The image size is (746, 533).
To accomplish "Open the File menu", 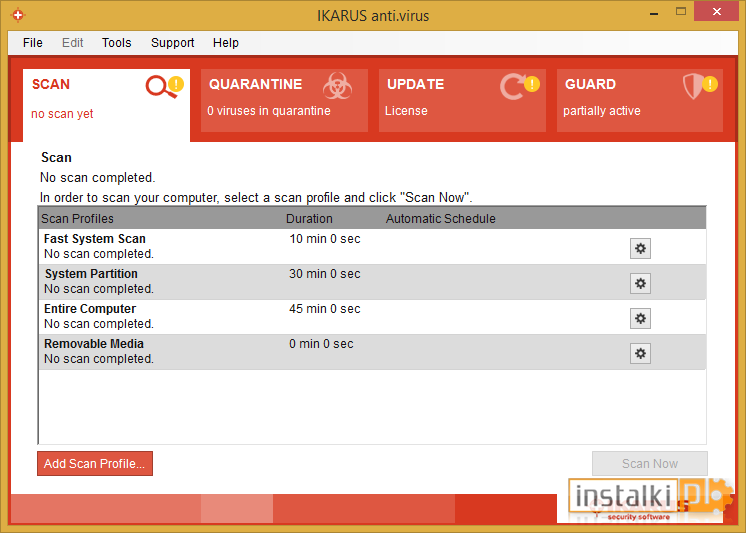I will 33,43.
